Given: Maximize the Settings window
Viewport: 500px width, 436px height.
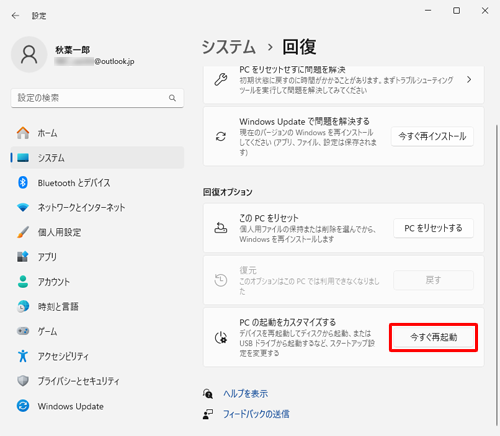Looking at the screenshot, I should 456,11.
